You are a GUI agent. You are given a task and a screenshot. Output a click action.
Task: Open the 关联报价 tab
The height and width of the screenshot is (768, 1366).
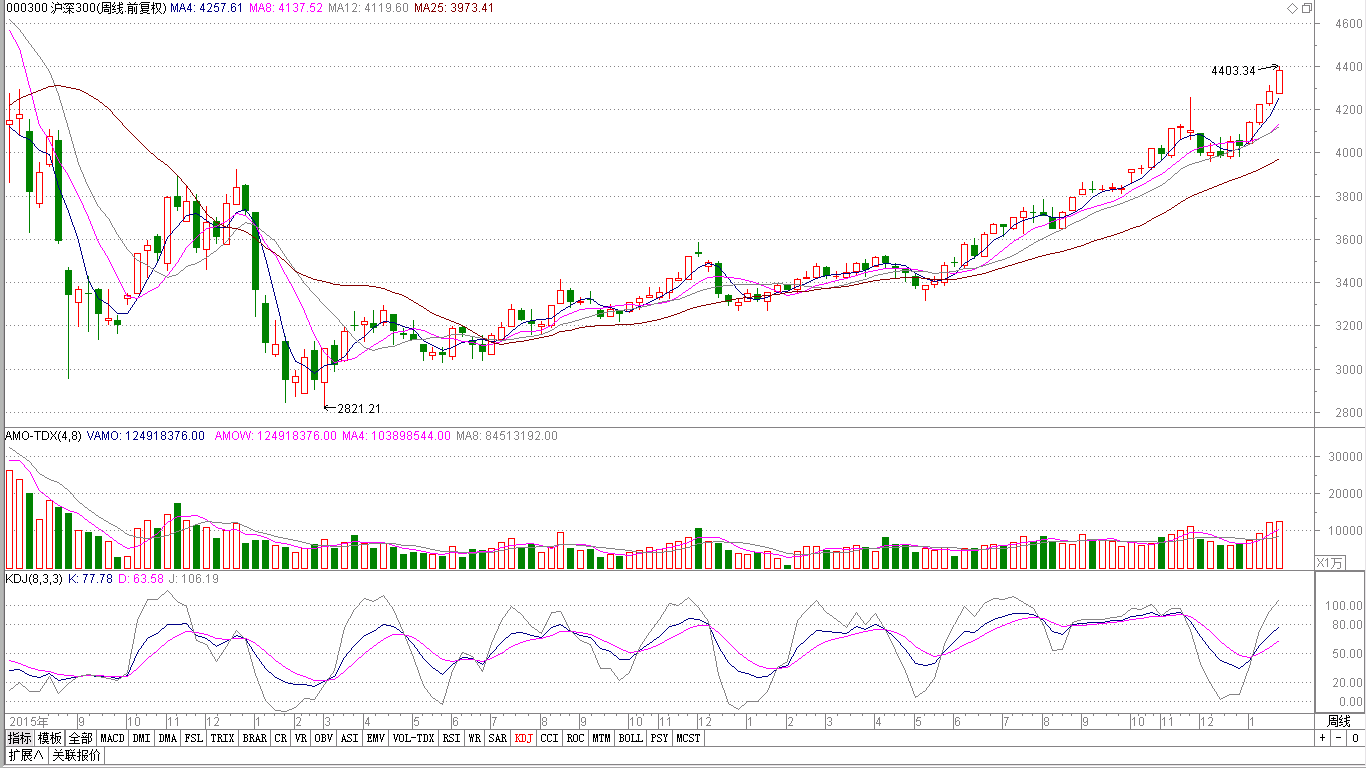click(76, 755)
